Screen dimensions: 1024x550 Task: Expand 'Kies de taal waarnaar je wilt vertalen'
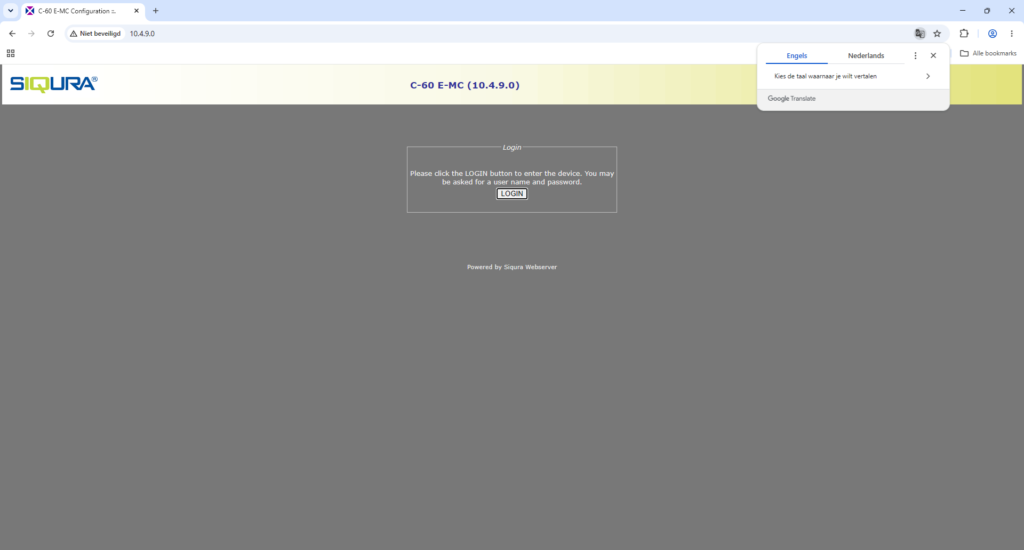click(852, 76)
